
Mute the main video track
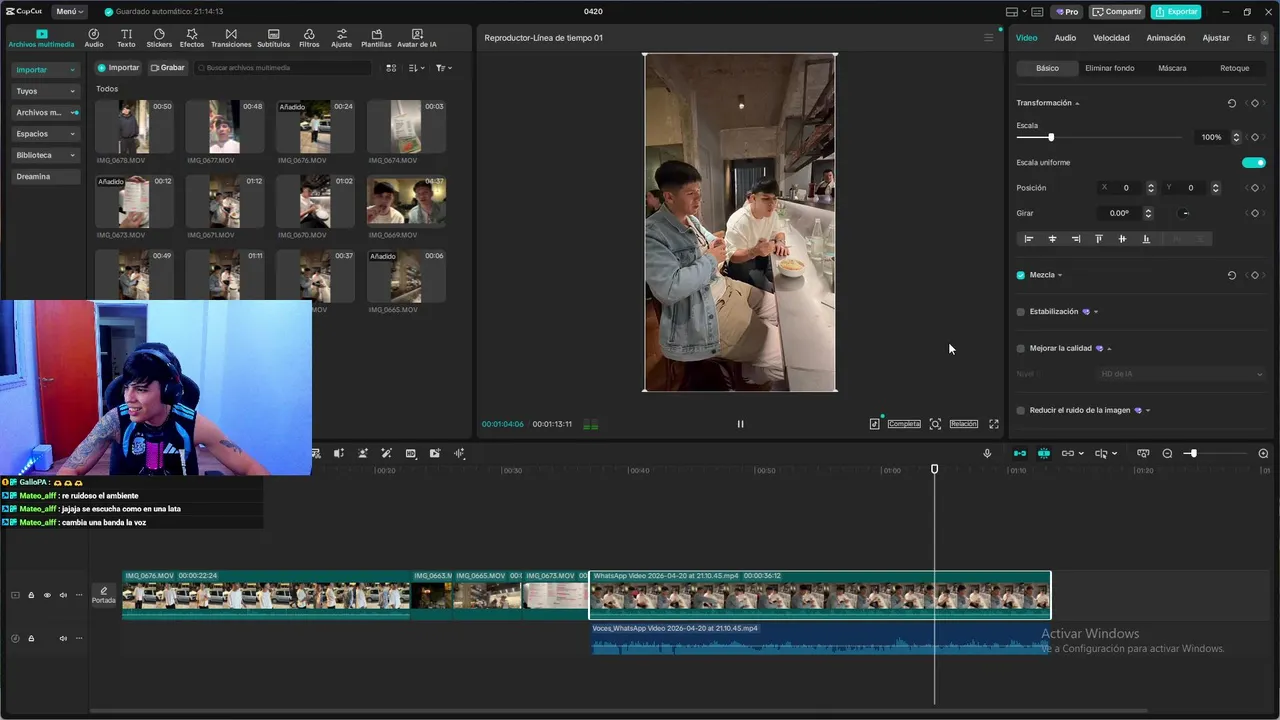tap(63, 595)
